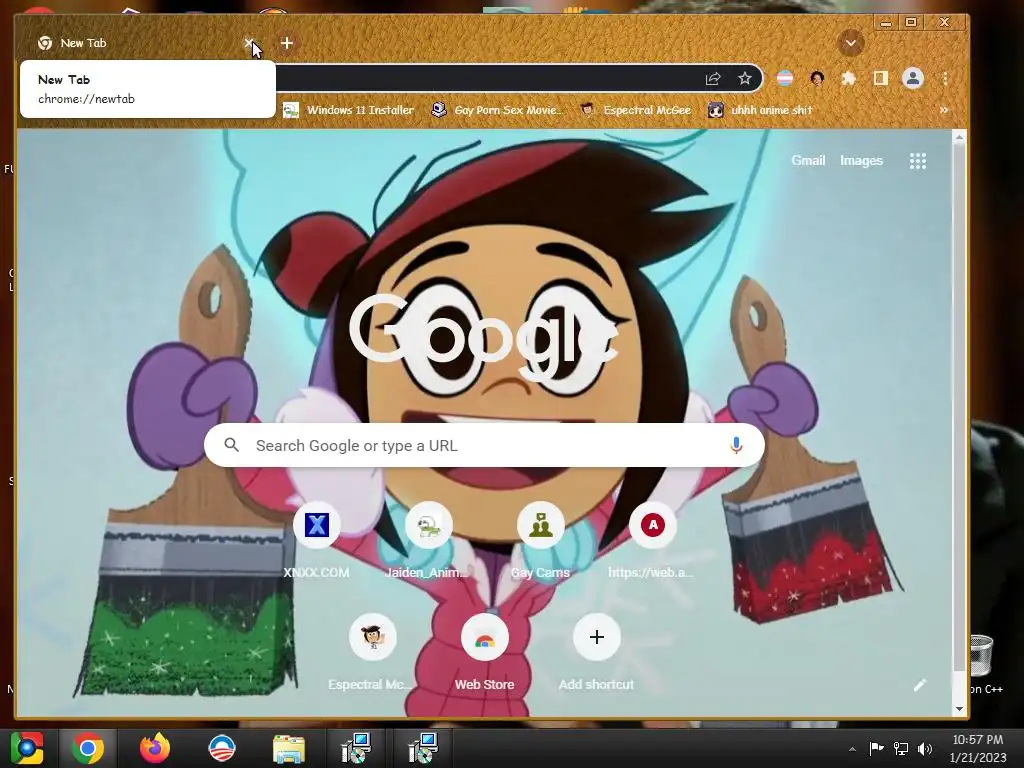
Task: Open File Explorer from the taskbar
Action: (x=289, y=749)
